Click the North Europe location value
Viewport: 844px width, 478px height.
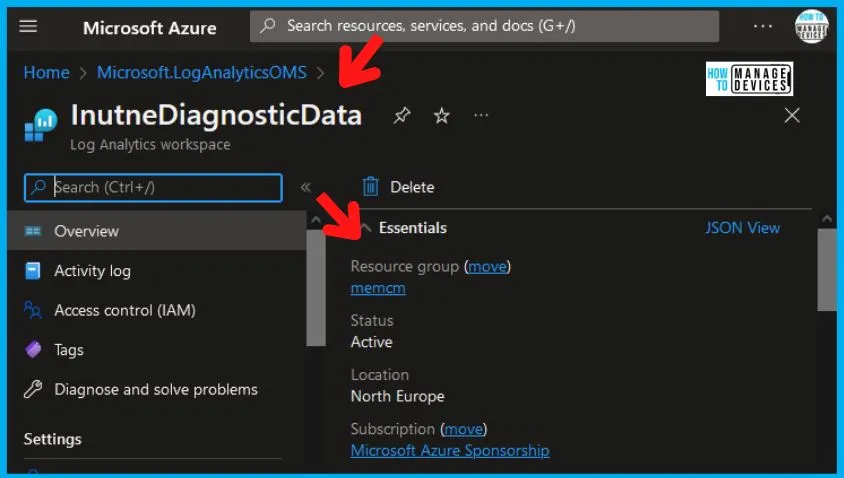pos(397,396)
